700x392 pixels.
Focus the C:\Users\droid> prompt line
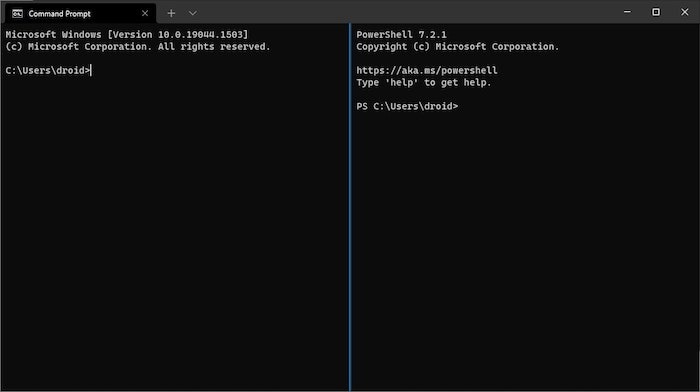[48, 71]
